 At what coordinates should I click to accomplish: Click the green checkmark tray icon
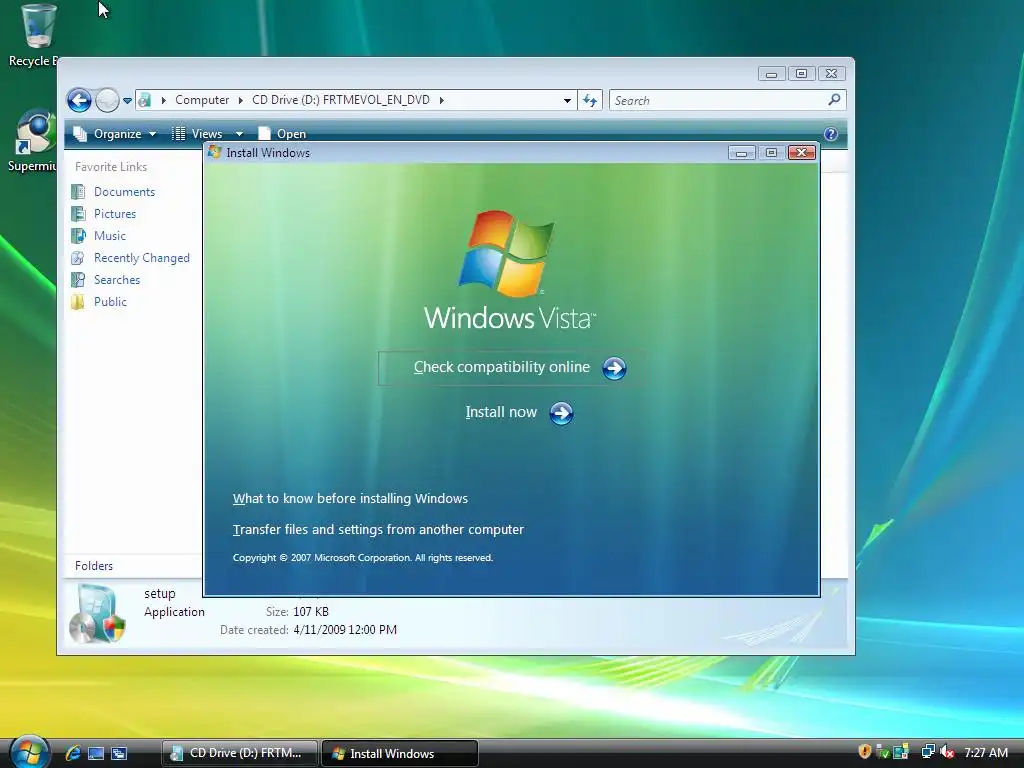tap(882, 752)
